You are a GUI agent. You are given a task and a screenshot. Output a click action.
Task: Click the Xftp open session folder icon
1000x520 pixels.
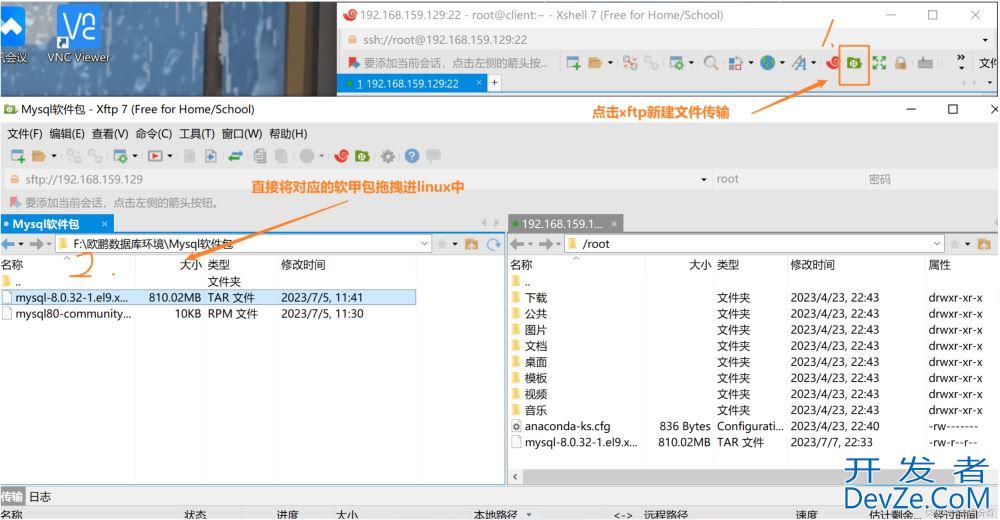(39, 156)
